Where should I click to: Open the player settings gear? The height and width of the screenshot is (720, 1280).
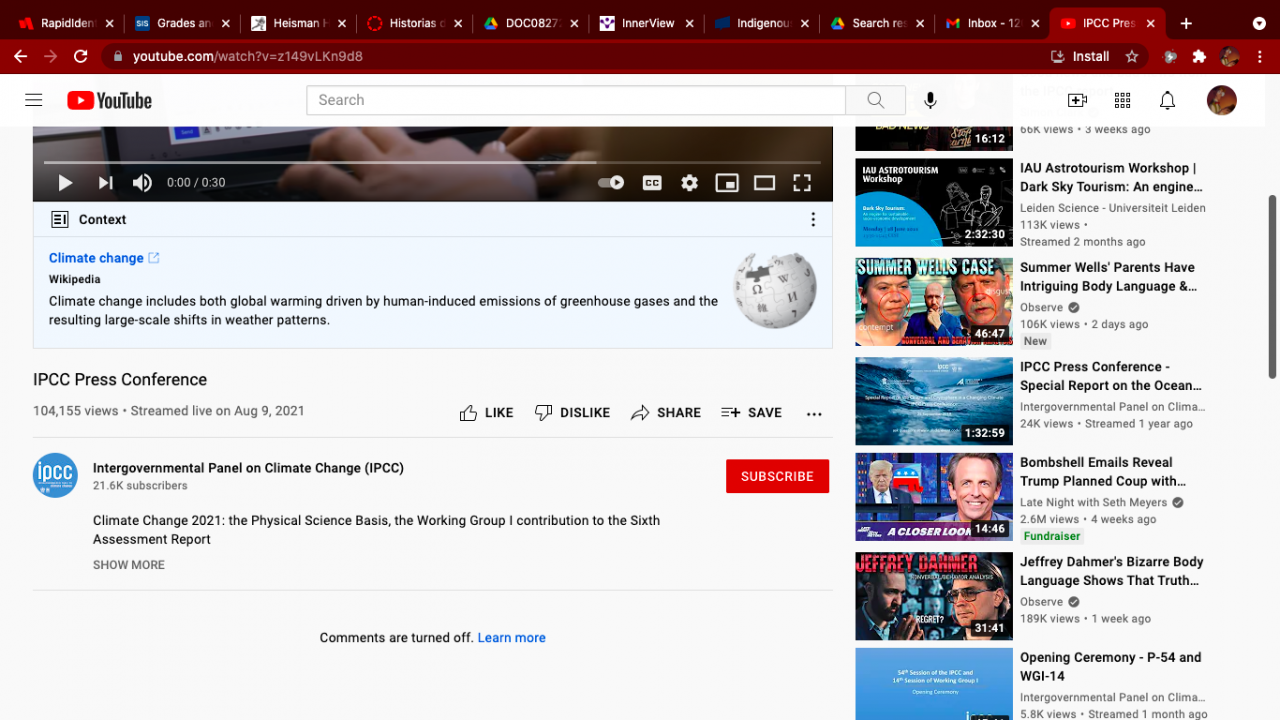pyautogui.click(x=689, y=183)
